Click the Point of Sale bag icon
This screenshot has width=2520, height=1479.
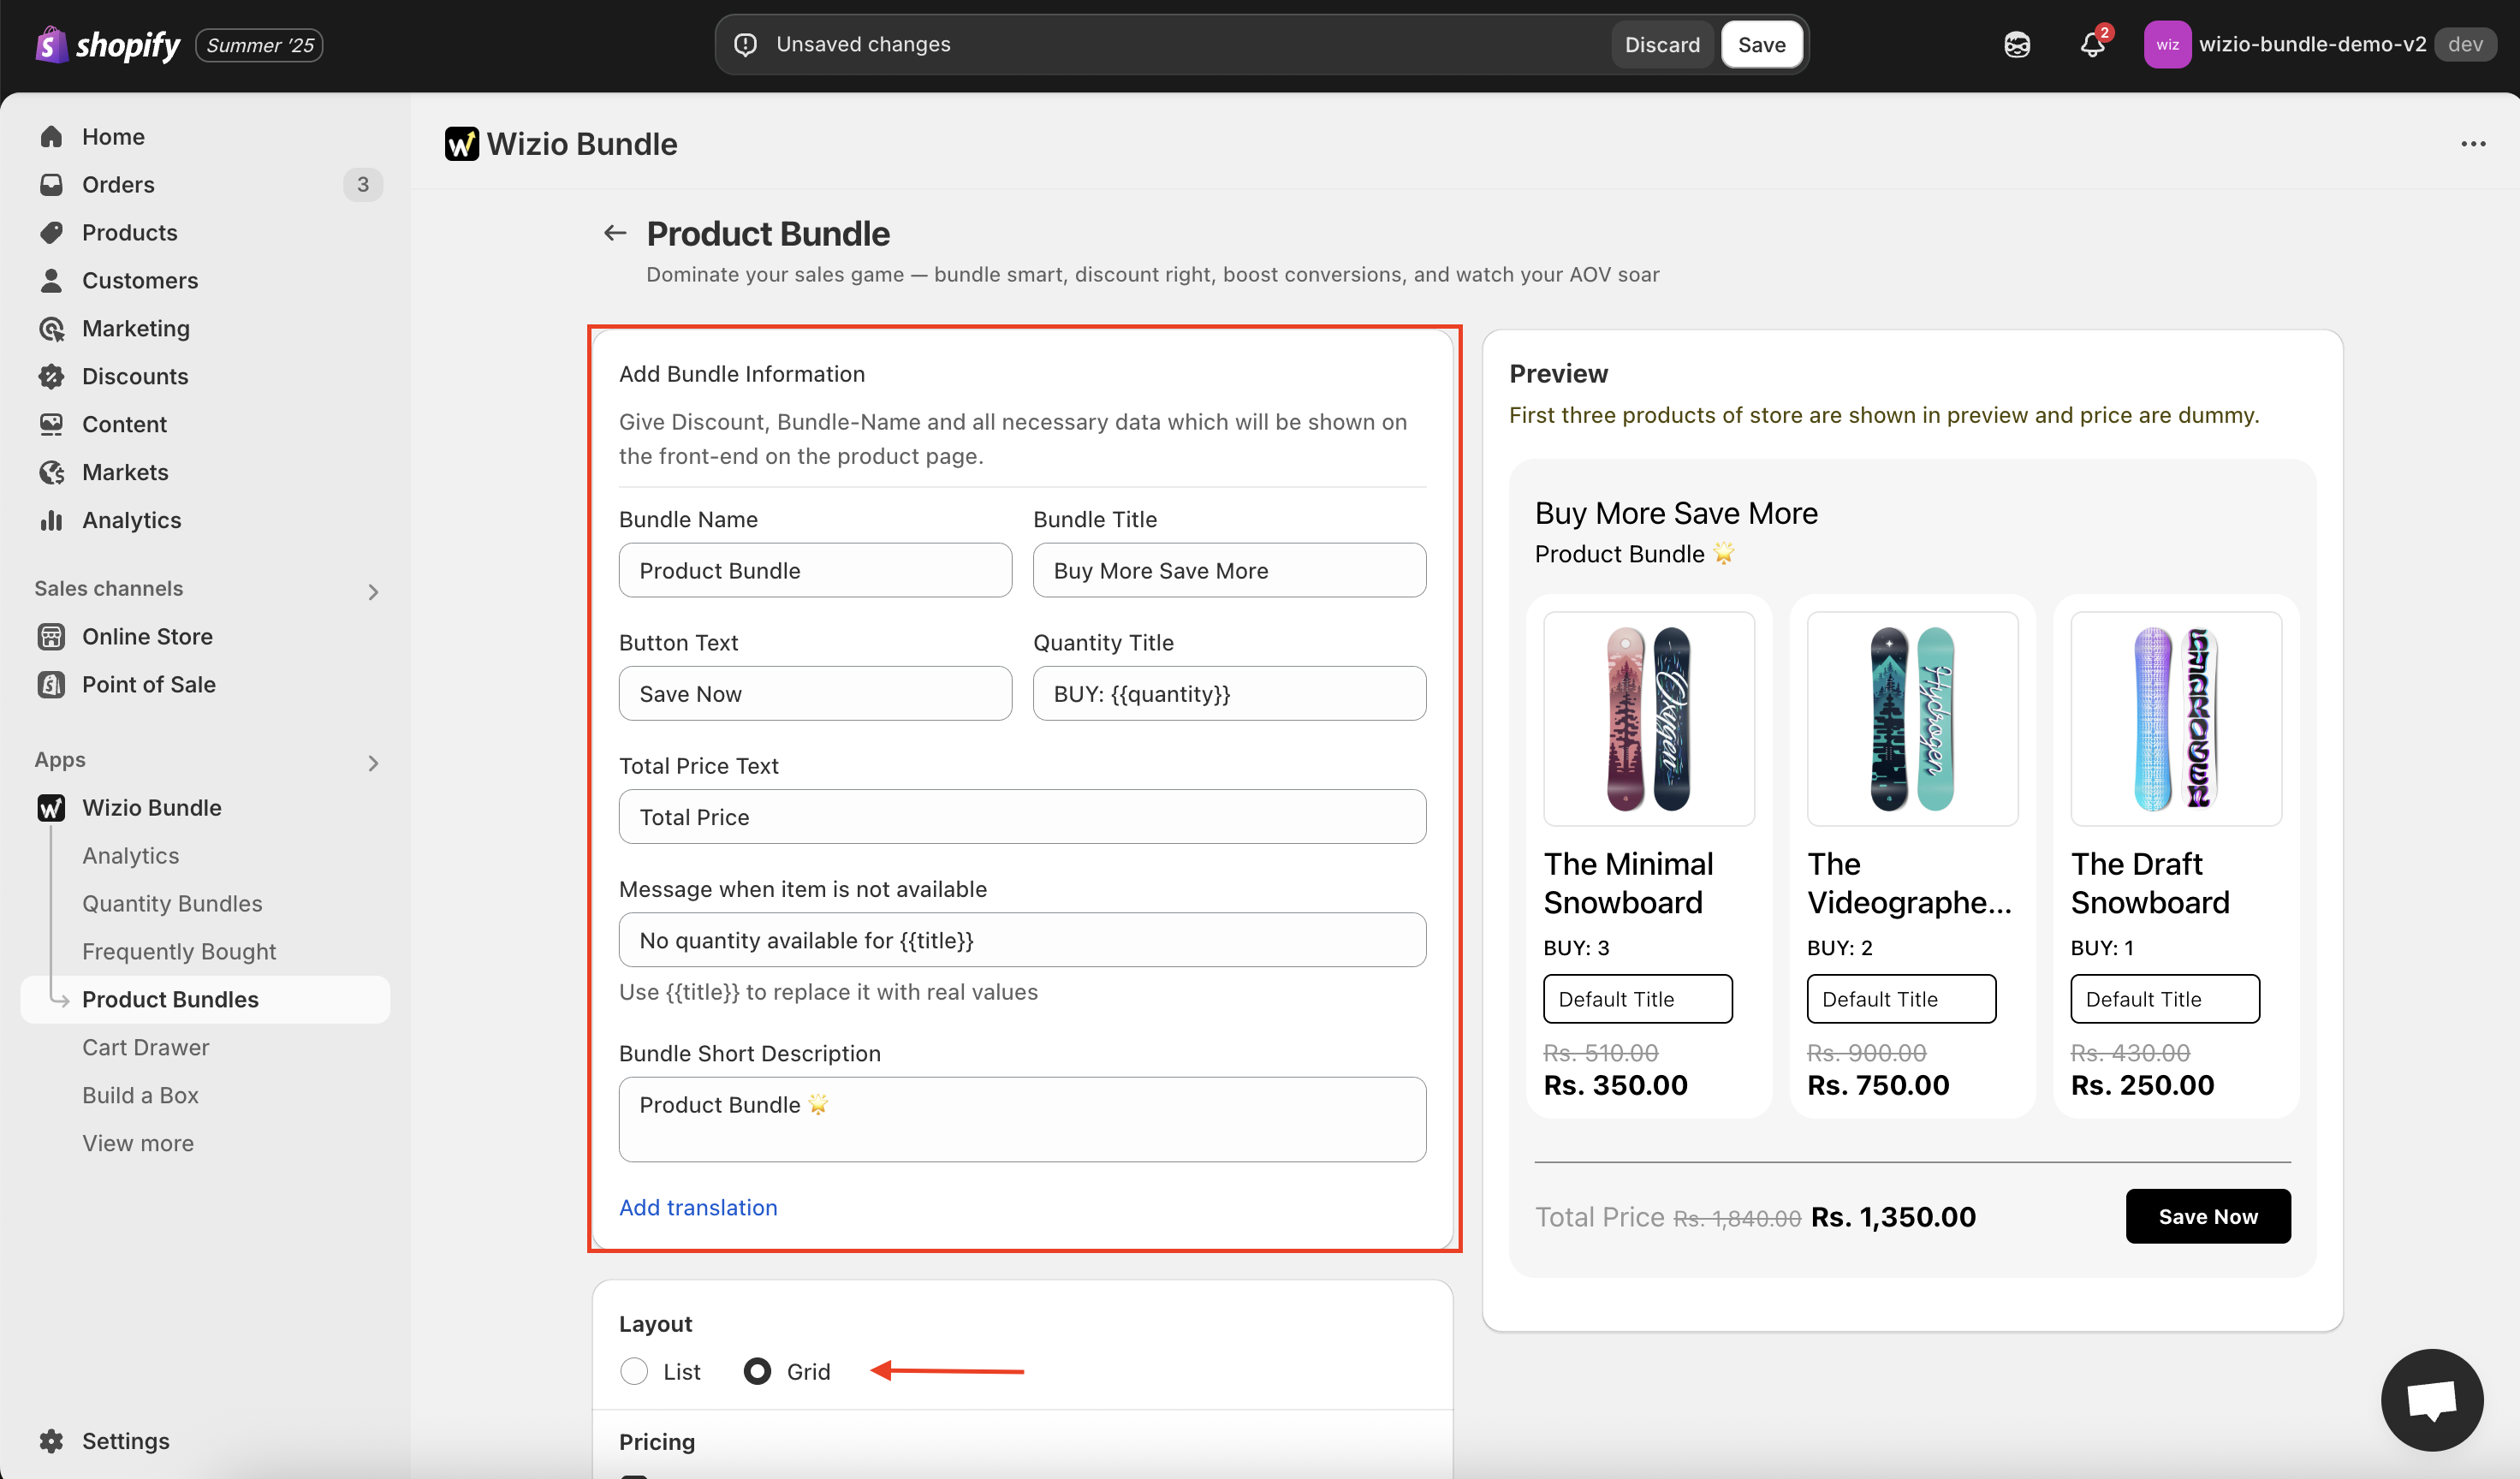pos(51,684)
